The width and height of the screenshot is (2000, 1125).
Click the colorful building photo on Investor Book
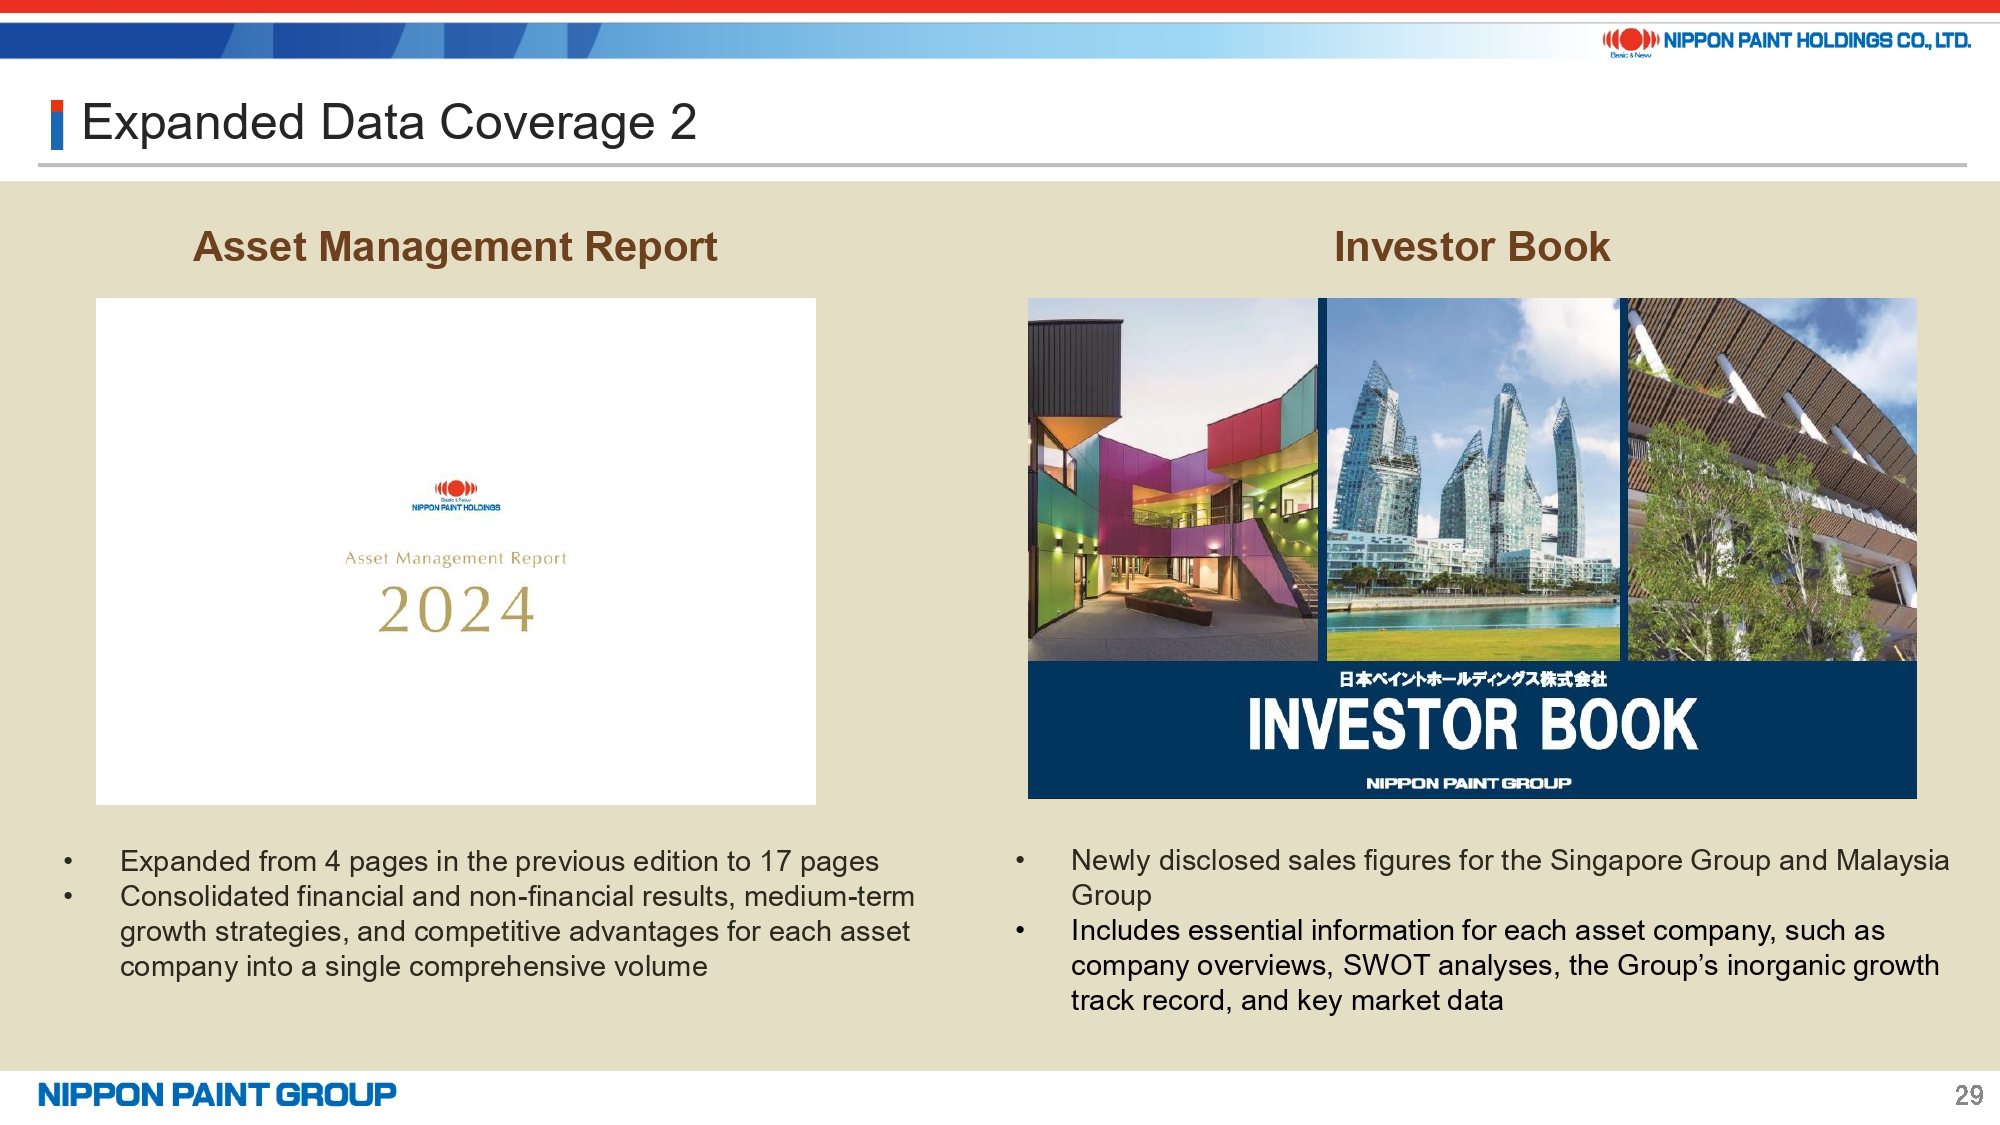(x=1173, y=479)
